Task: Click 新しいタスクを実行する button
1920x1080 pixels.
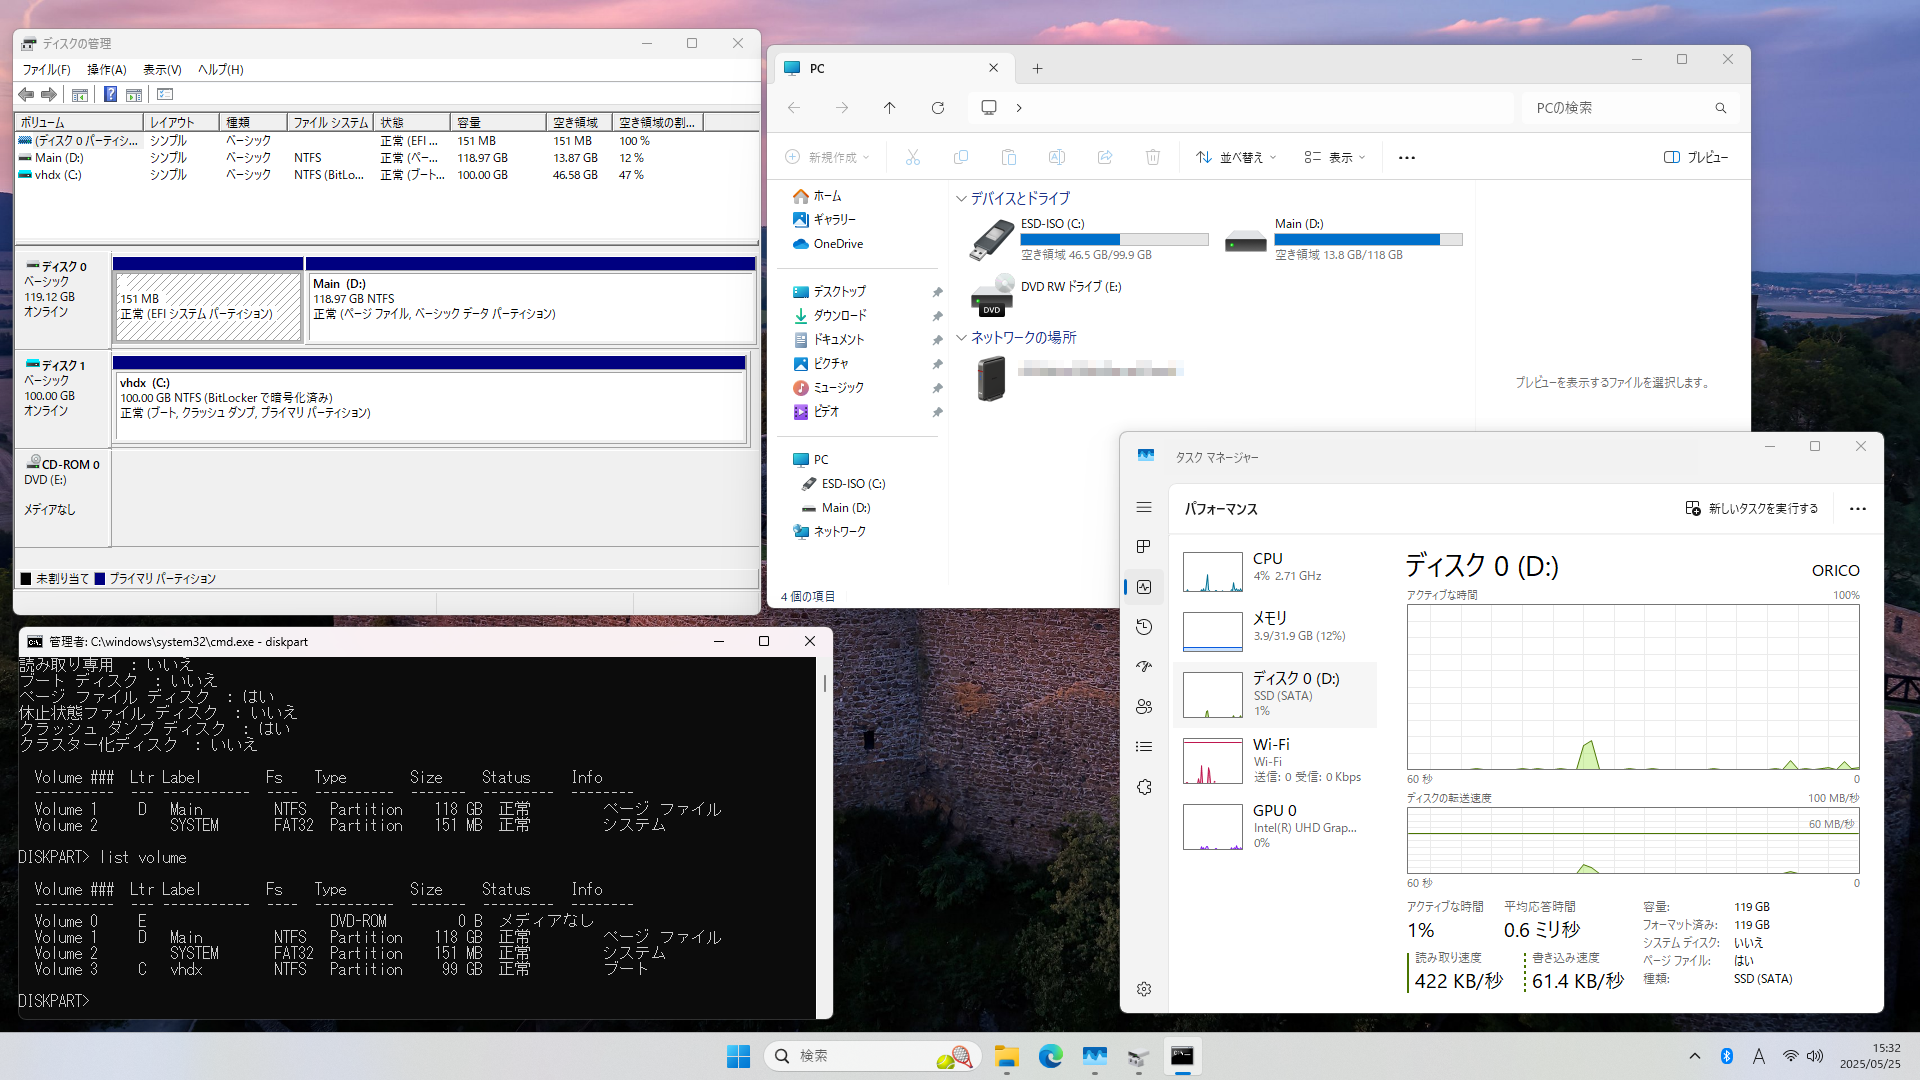Action: [x=1752, y=509]
